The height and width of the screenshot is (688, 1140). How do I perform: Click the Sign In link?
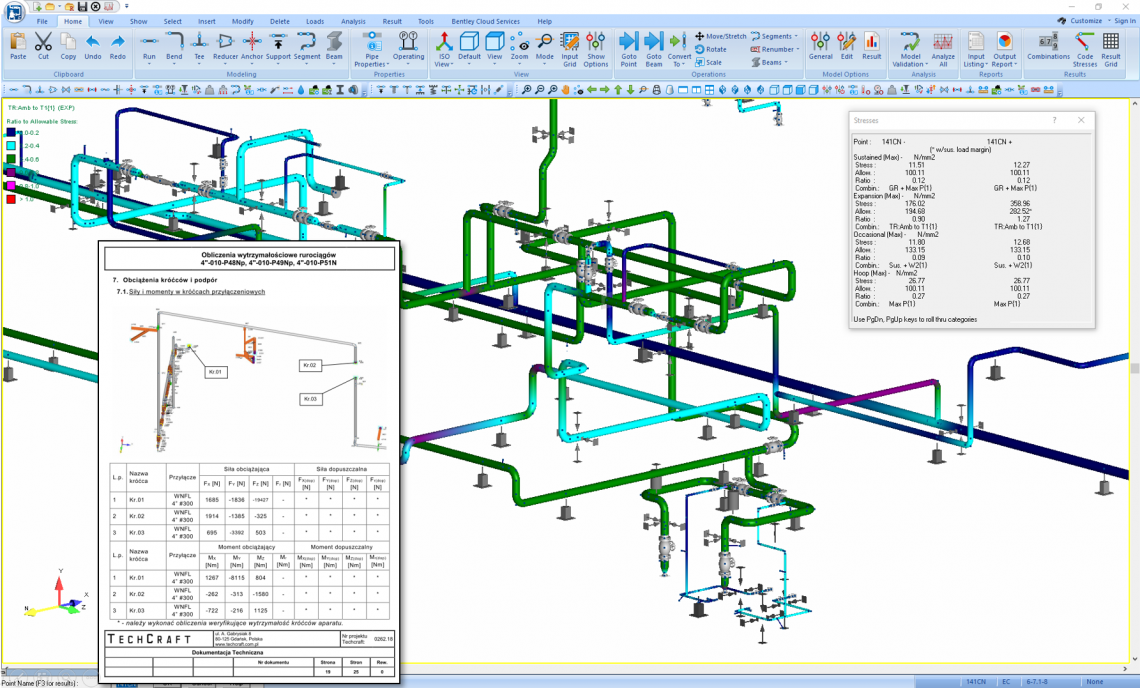1124,21
